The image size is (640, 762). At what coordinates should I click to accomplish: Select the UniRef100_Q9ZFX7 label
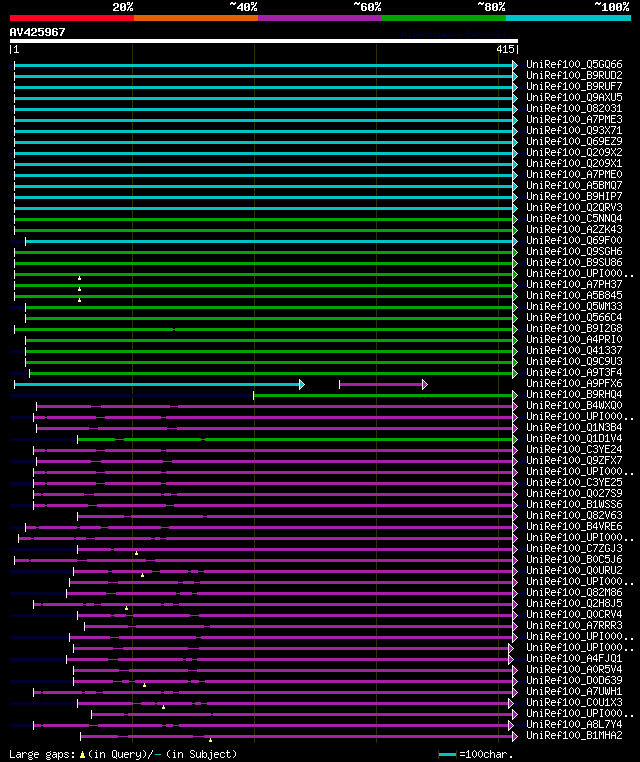tap(574, 460)
